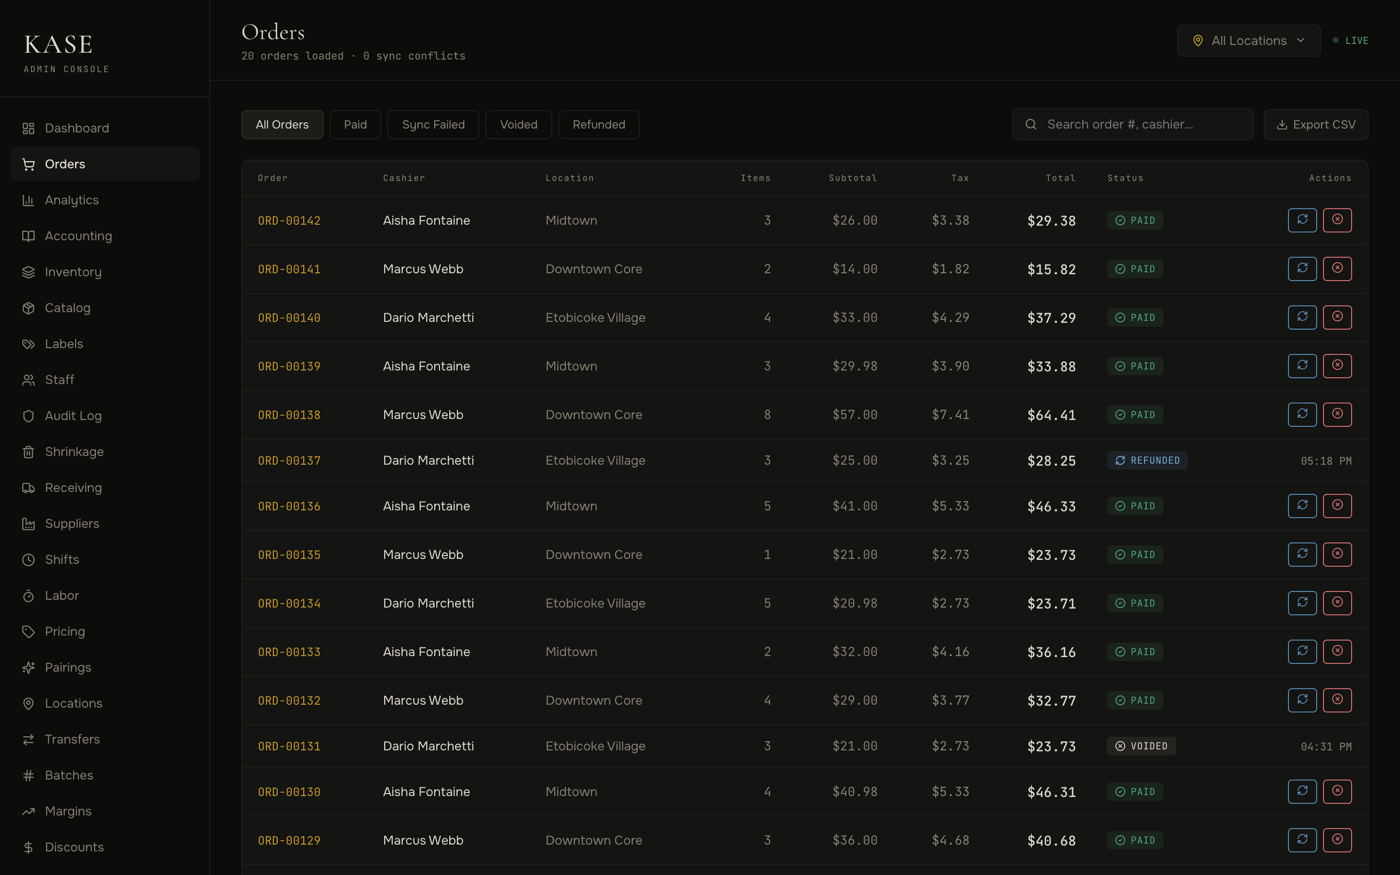Image resolution: width=1400 pixels, height=875 pixels.
Task: Open the Inventory page
Action: click(x=104, y=272)
